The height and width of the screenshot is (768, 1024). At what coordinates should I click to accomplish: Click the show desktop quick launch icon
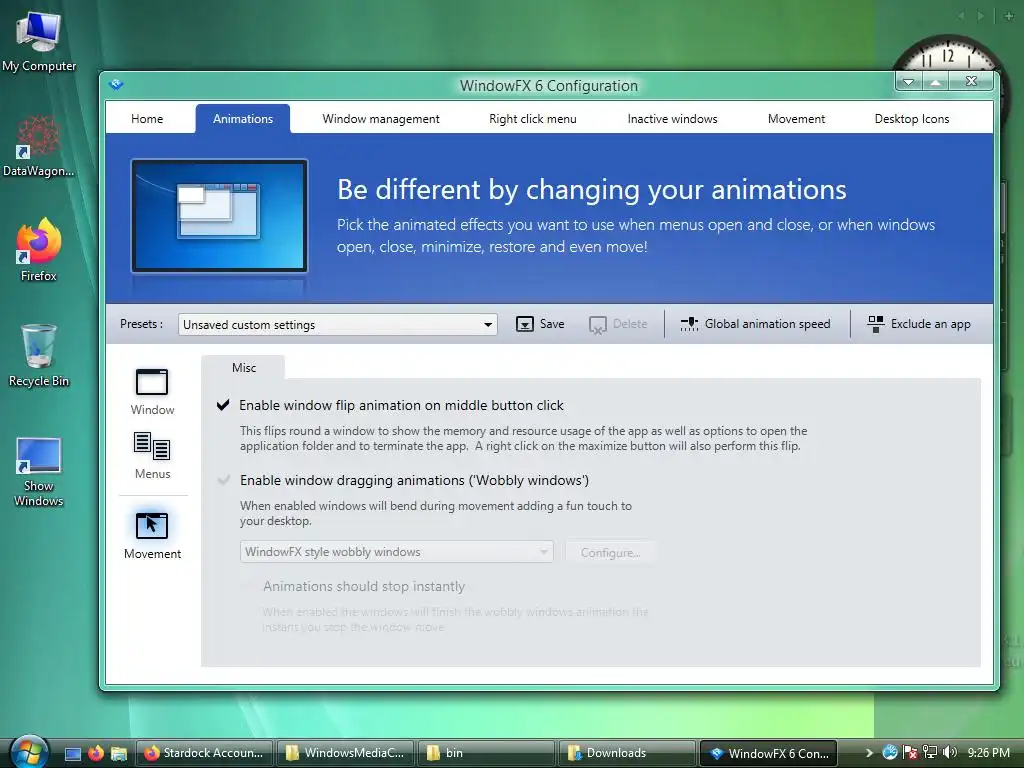[73, 754]
